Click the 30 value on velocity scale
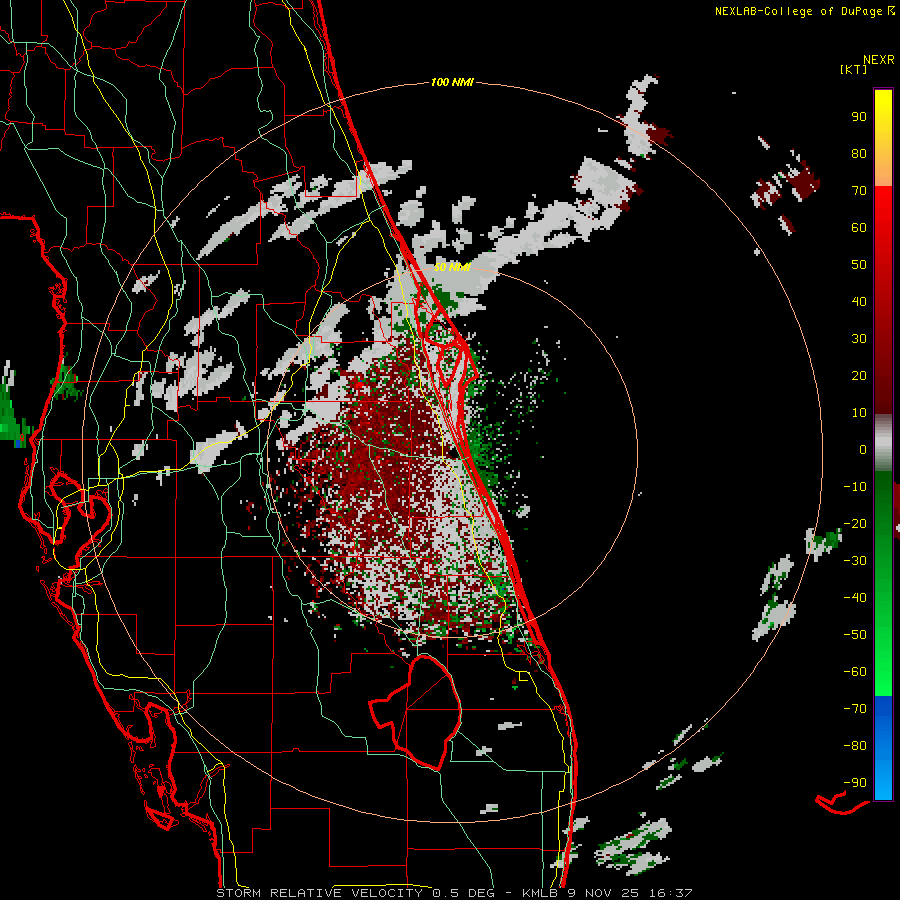The height and width of the screenshot is (900, 900). tap(859, 339)
